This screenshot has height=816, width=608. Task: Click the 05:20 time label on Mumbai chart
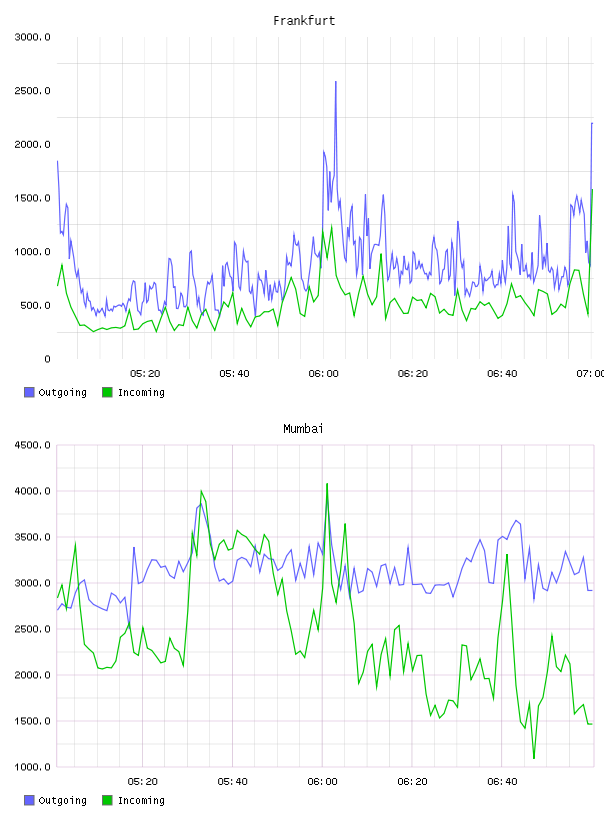click(143, 782)
